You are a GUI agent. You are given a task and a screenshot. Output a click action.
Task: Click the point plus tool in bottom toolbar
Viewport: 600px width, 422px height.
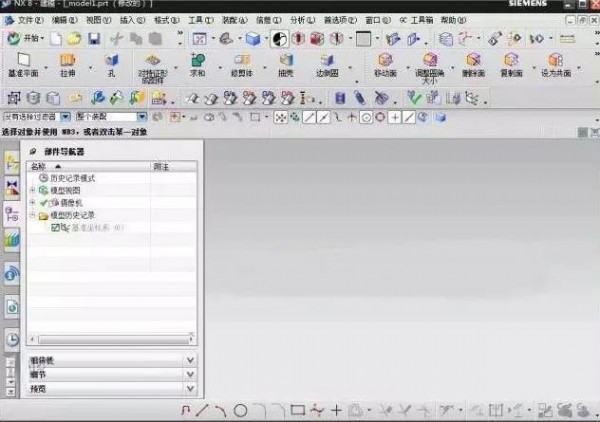coord(336,410)
